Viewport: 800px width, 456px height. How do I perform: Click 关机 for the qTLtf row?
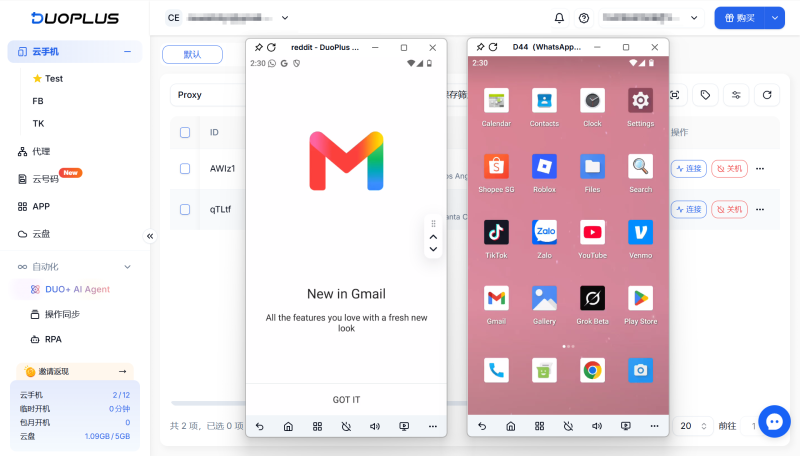coord(730,210)
